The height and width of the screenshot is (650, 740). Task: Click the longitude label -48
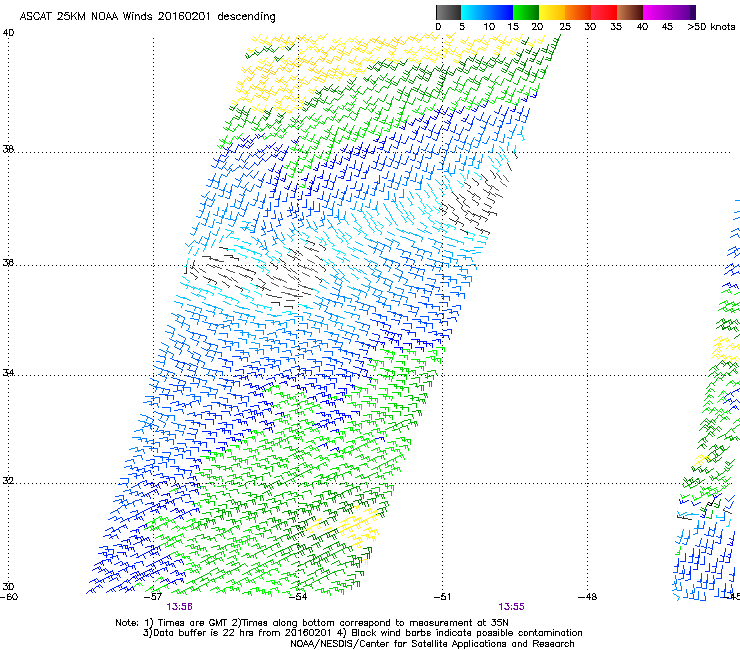587,597
